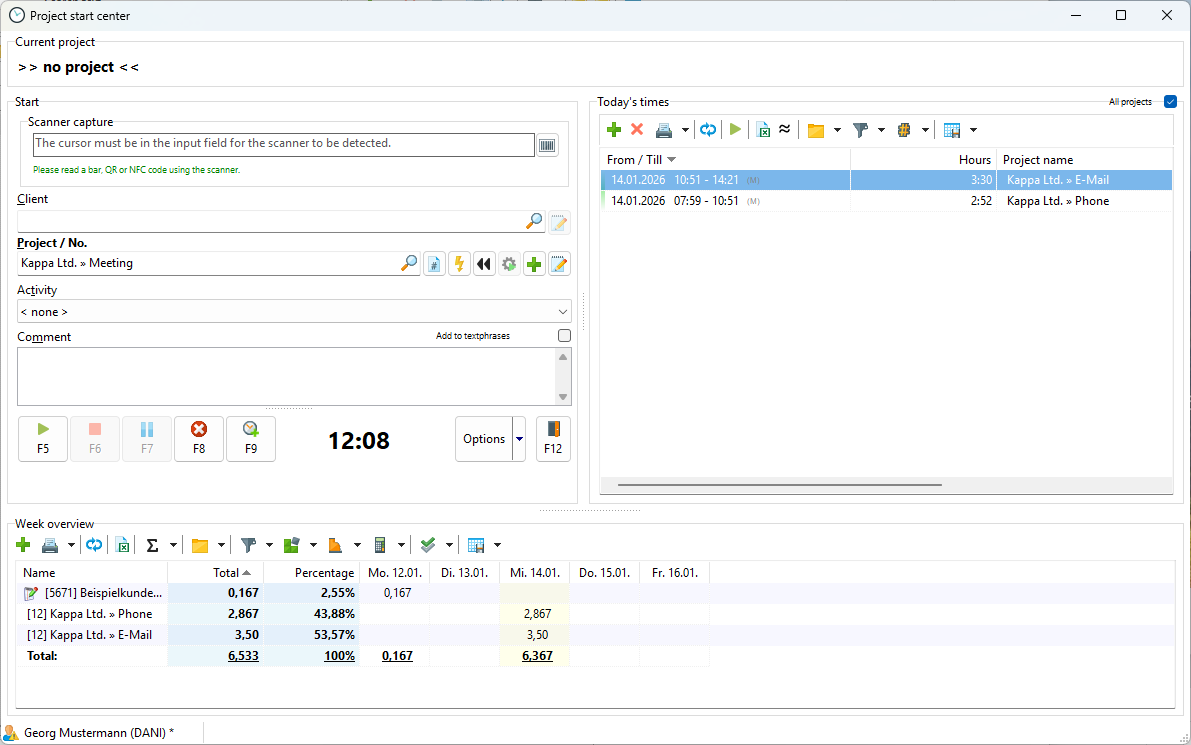Sort by the From / Till column header

640,160
